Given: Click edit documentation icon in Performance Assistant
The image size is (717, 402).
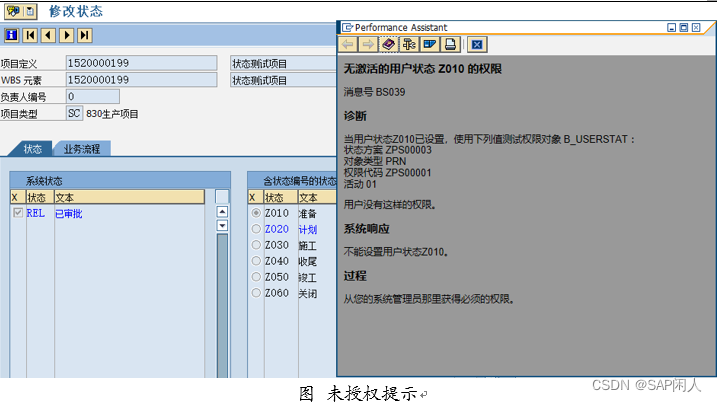Looking at the screenshot, I should (429, 44).
